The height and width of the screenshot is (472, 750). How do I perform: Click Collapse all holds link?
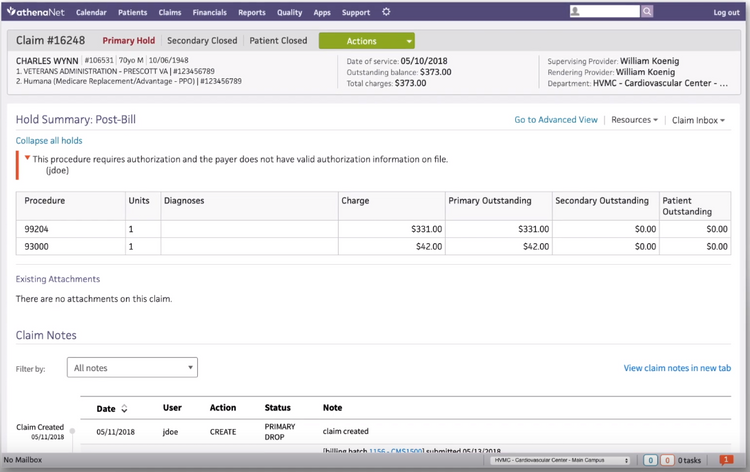49,141
